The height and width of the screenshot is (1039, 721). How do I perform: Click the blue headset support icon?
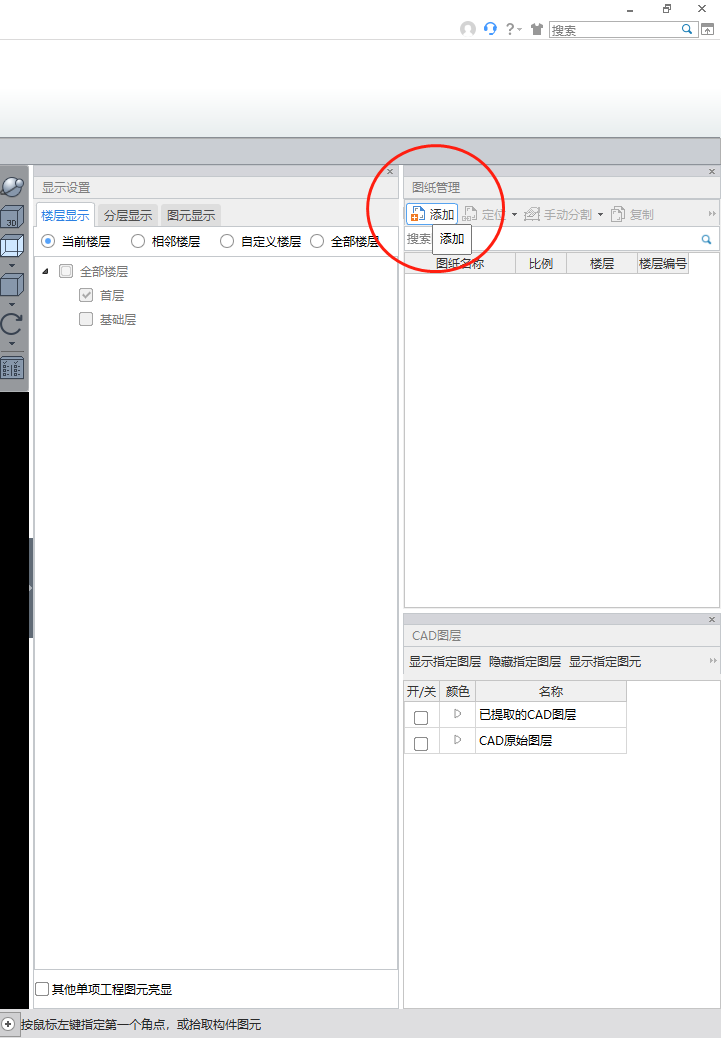490,28
